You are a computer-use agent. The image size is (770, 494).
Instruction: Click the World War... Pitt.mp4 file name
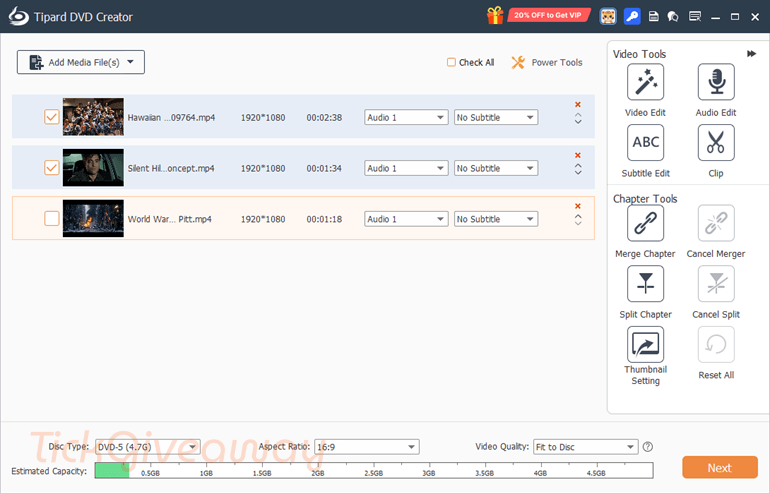pos(169,219)
